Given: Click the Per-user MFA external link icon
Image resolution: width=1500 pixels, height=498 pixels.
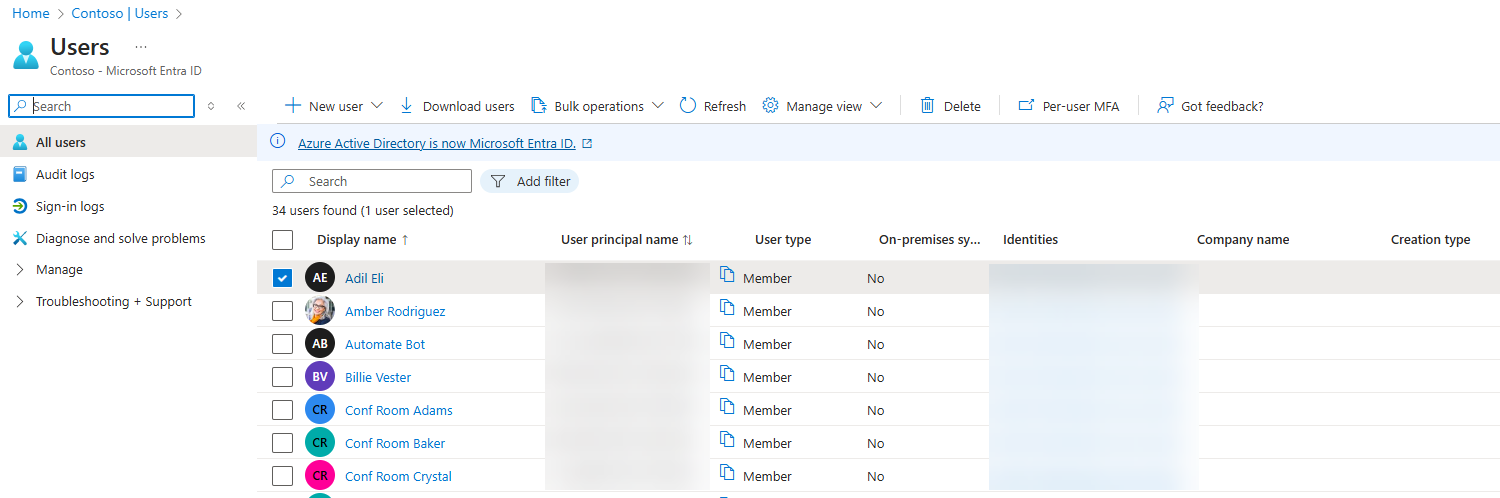Looking at the screenshot, I should point(1026,106).
